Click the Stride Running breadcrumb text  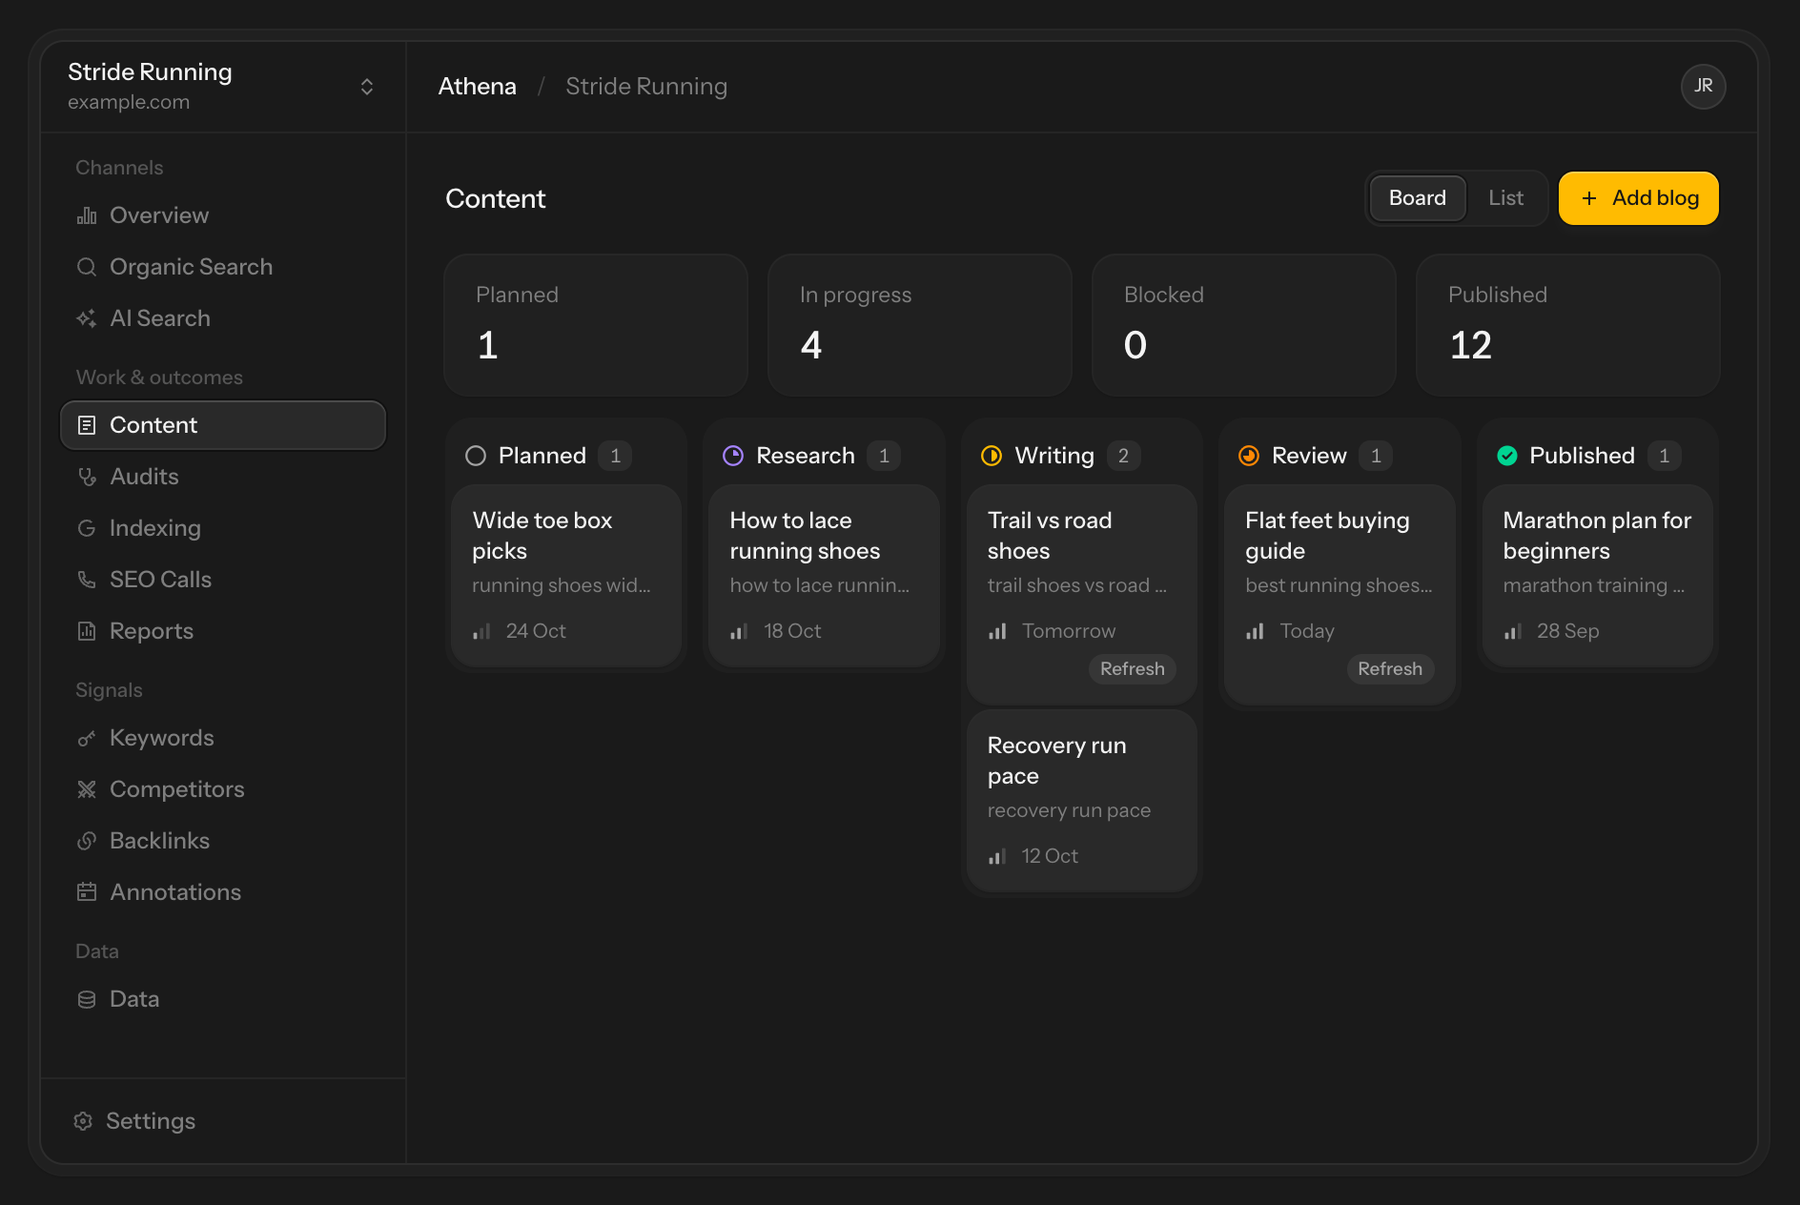pyautogui.click(x=647, y=86)
